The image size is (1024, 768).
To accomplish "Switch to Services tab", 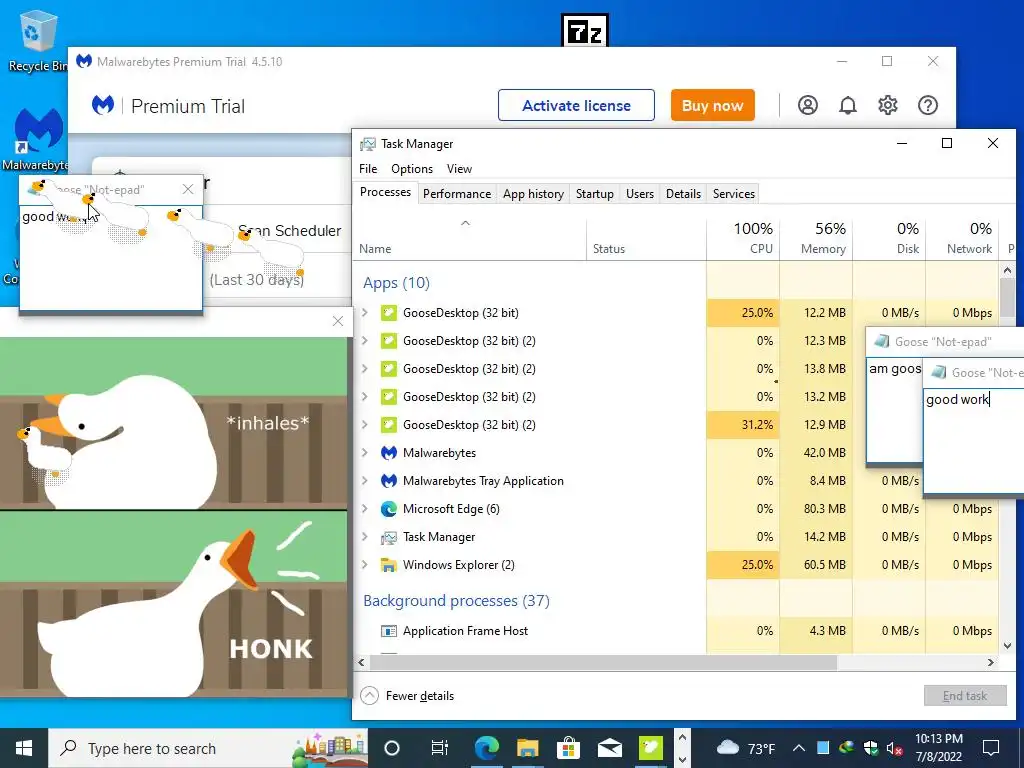I will point(734,194).
